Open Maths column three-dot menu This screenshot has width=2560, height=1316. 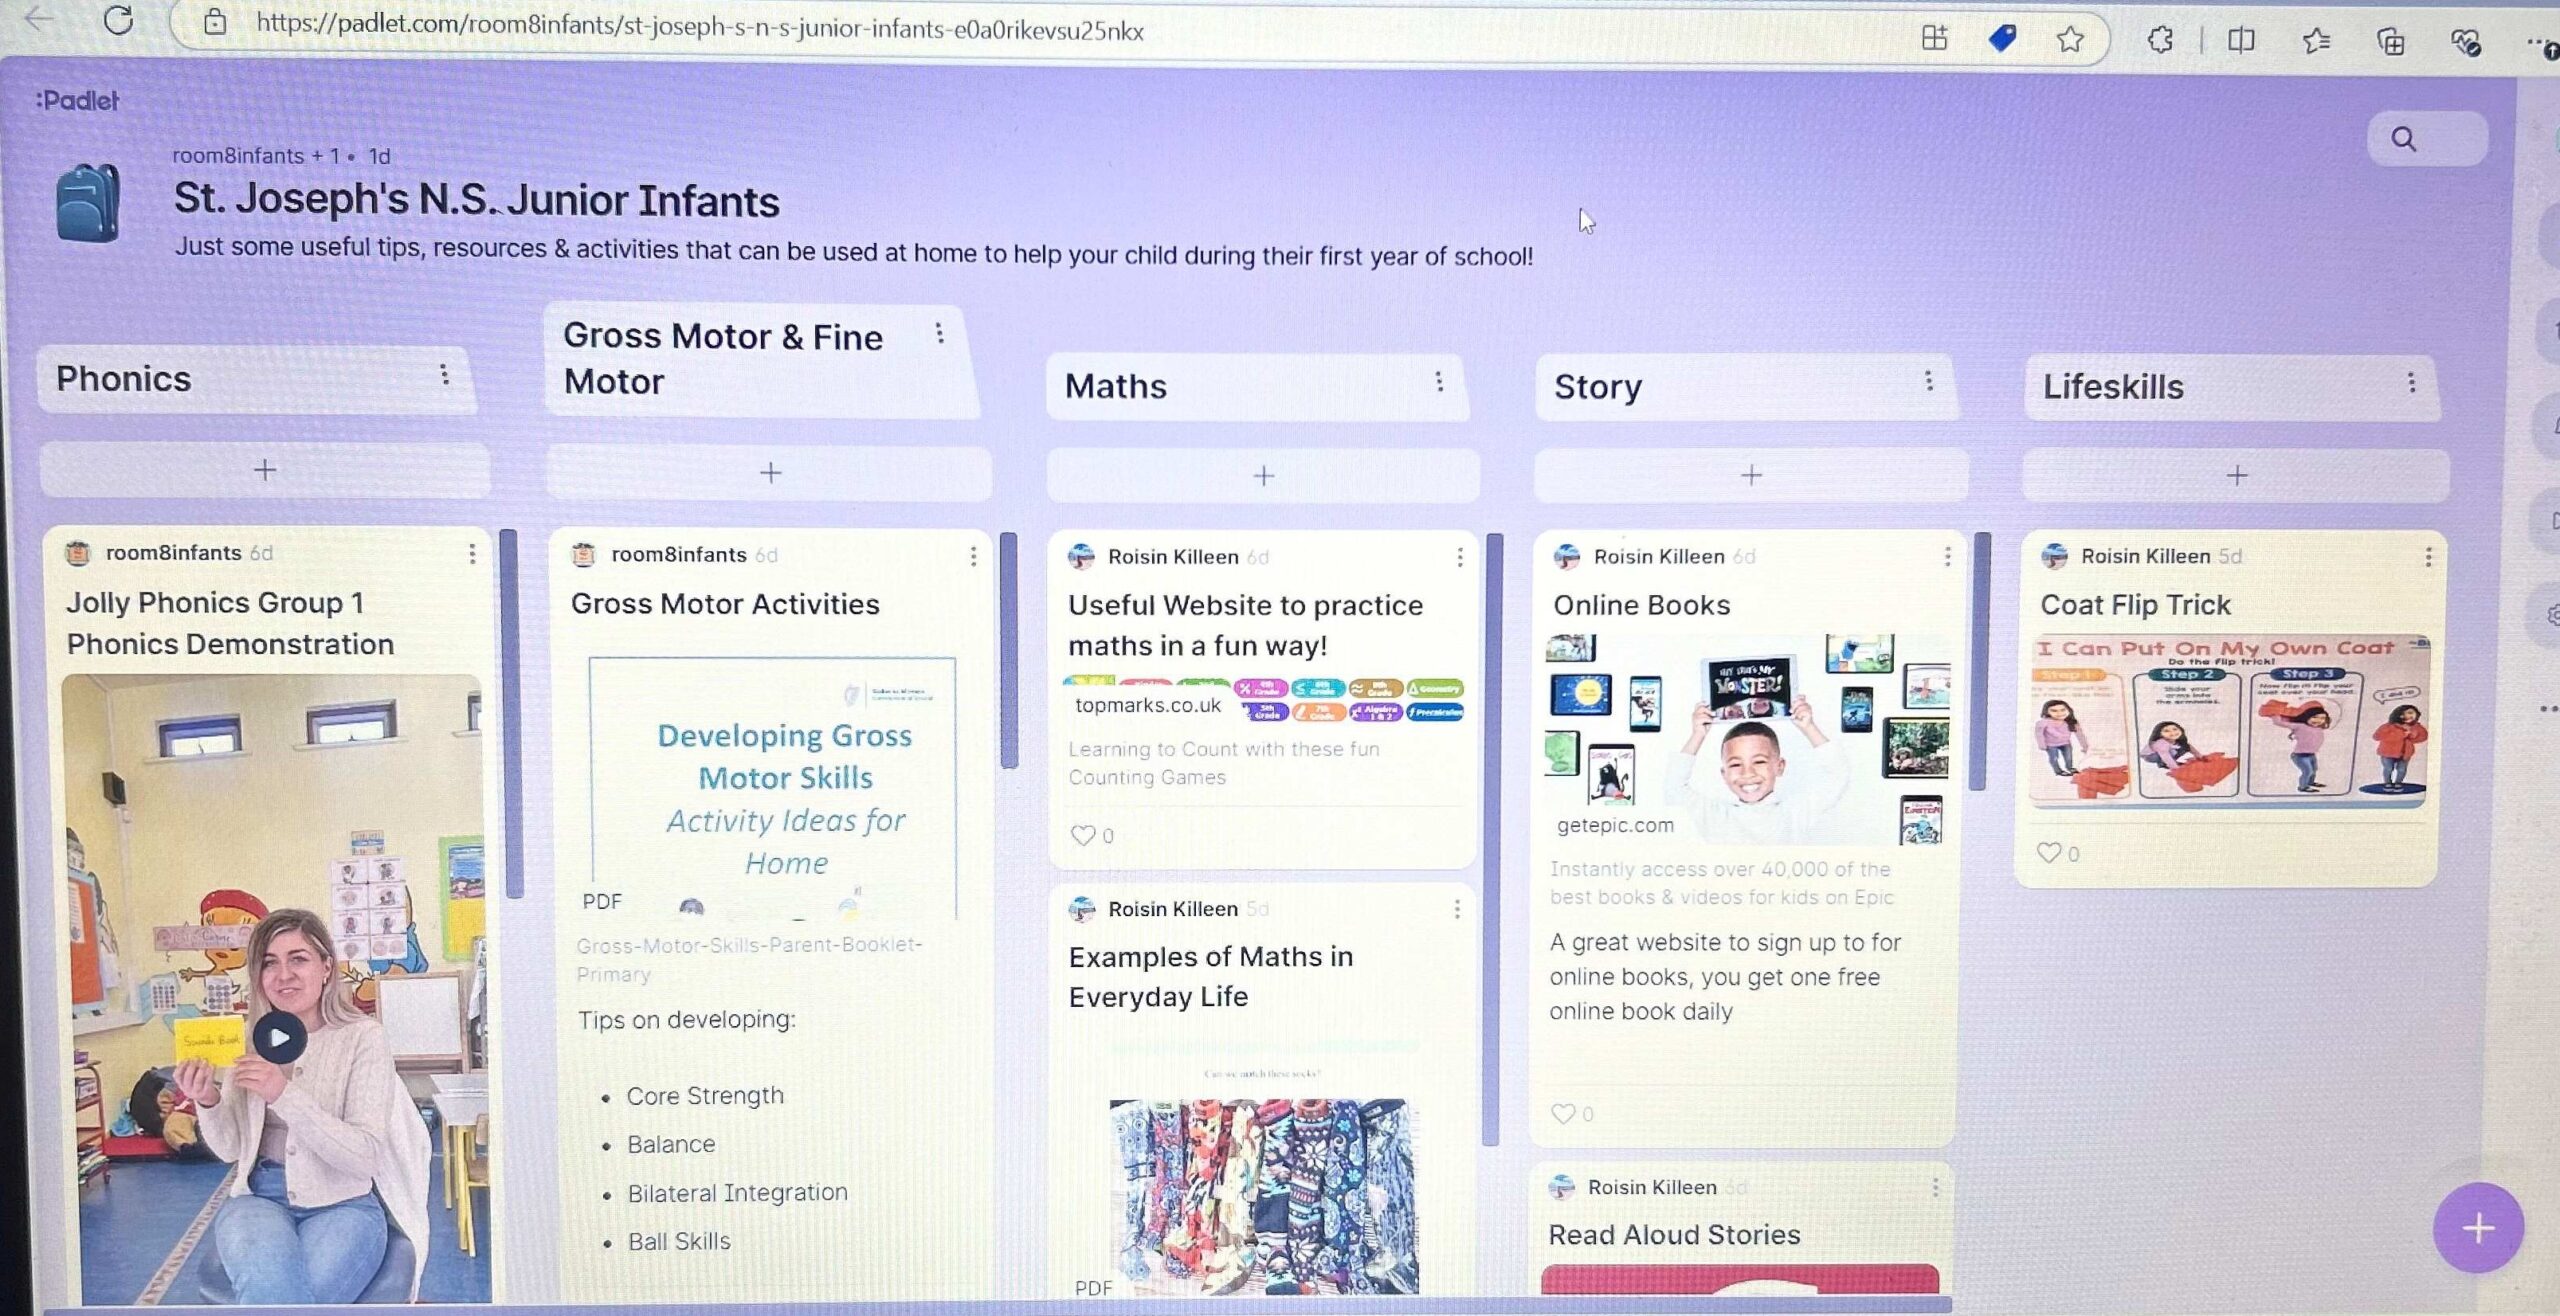pyautogui.click(x=1438, y=381)
